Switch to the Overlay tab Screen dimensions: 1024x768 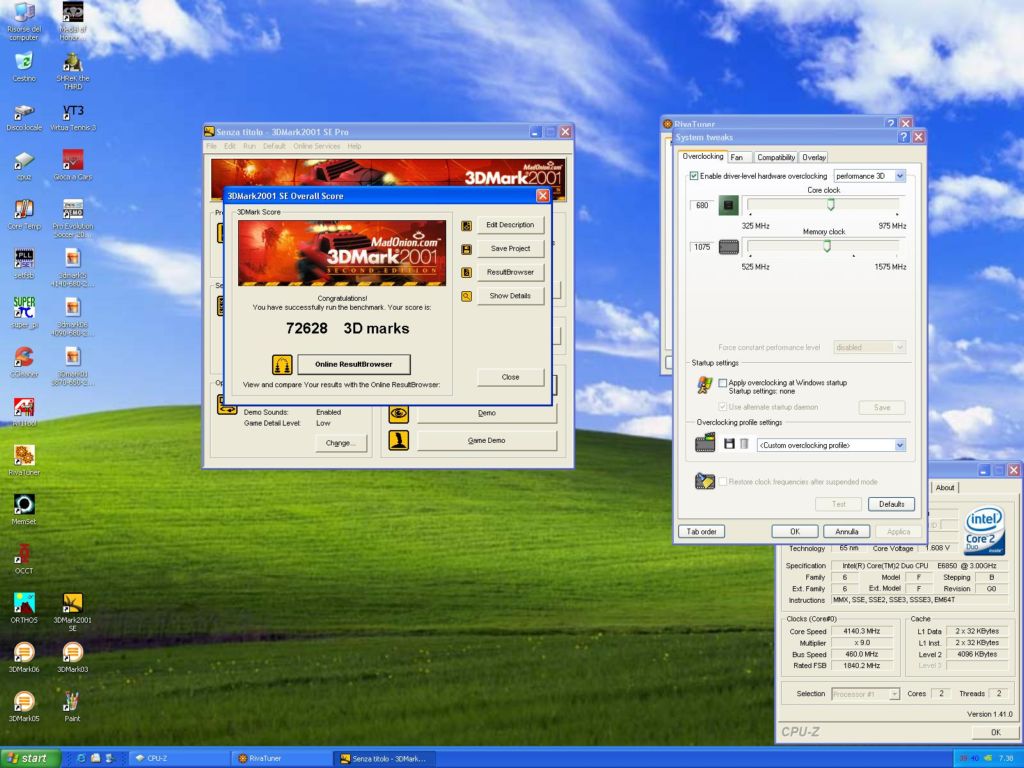point(814,157)
